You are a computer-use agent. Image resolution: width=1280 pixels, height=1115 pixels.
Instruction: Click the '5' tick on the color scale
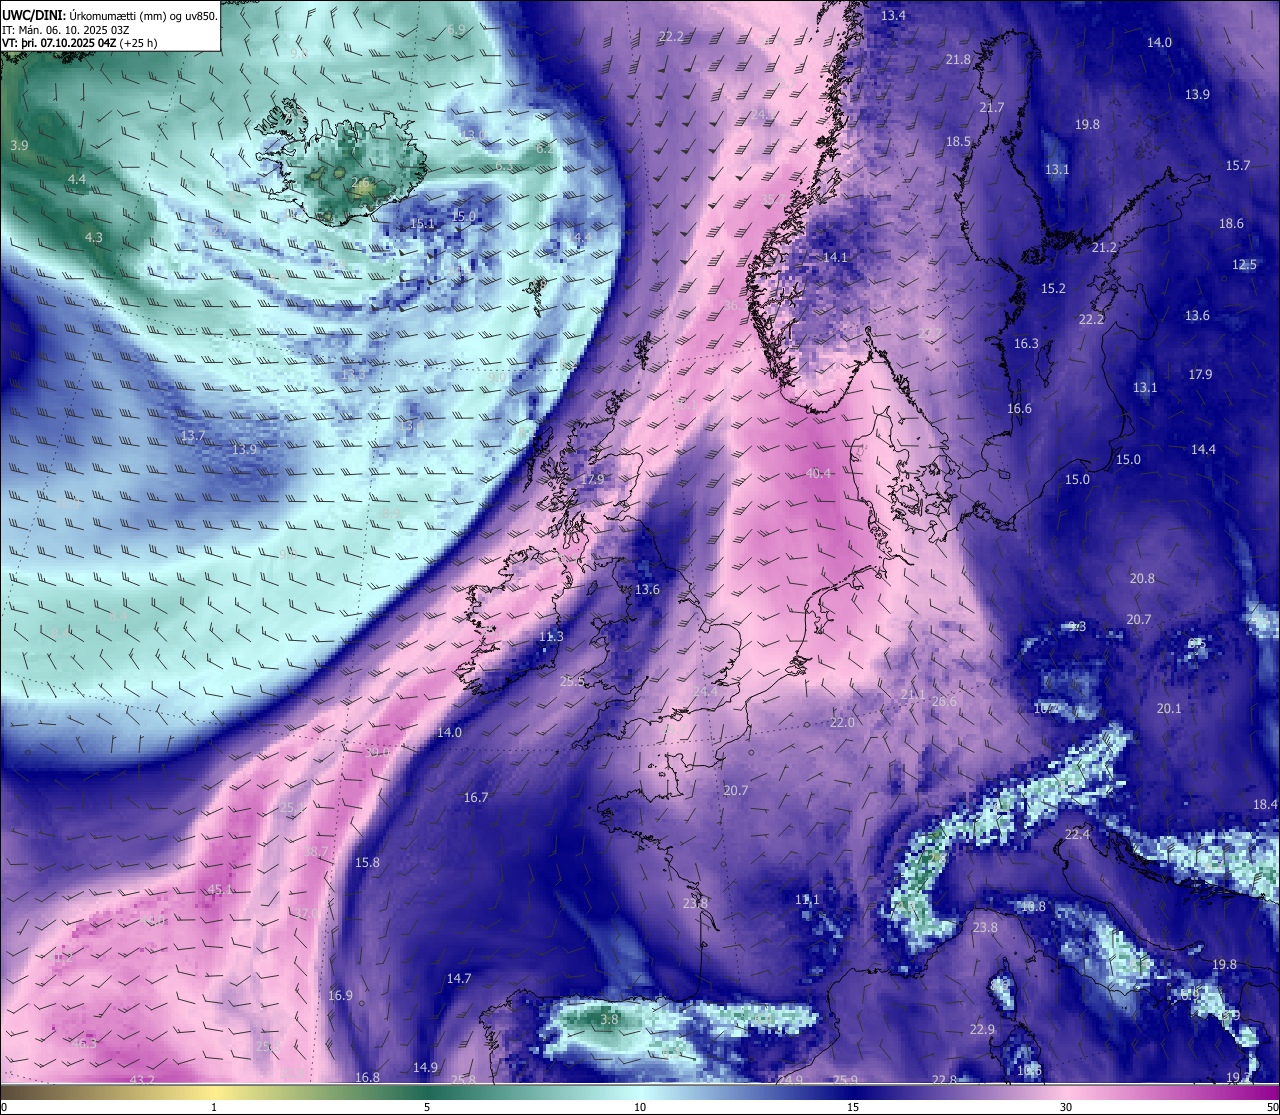pyautogui.click(x=427, y=1107)
